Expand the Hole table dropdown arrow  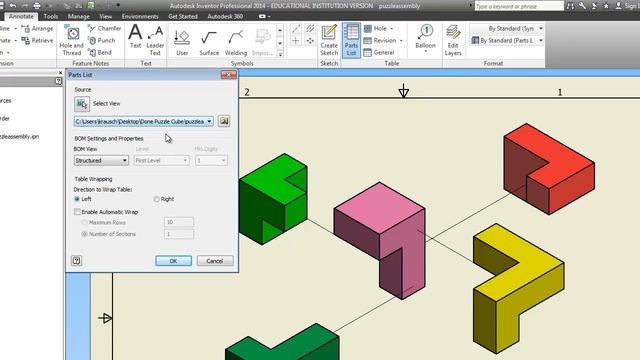(392, 29)
